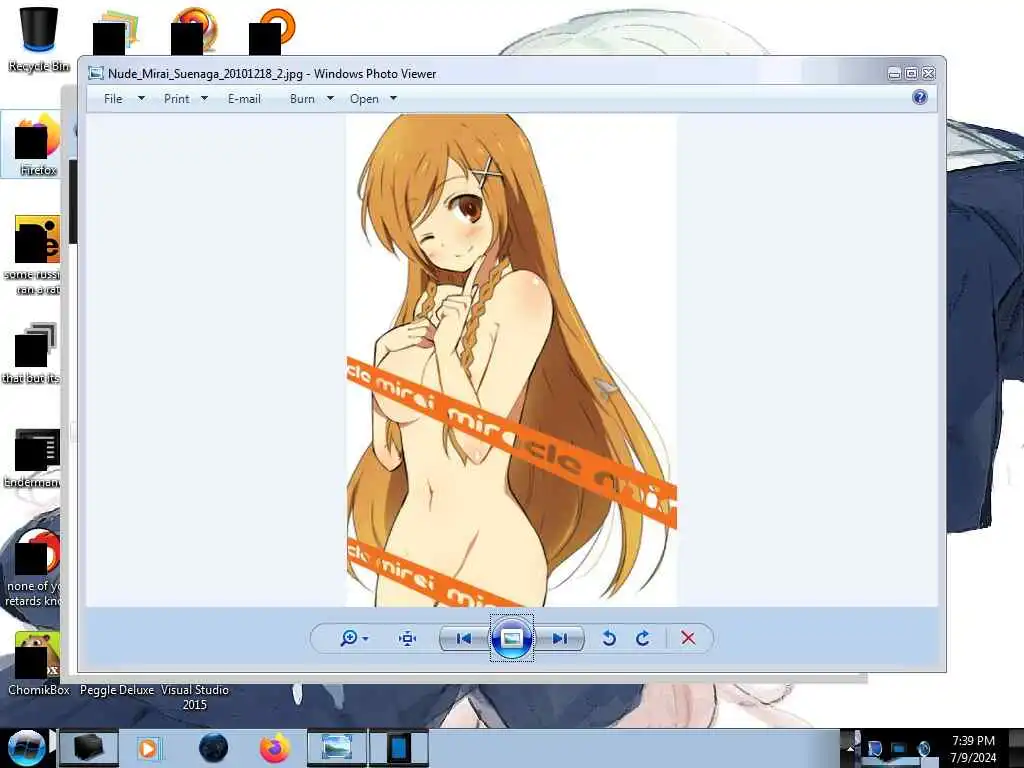Open the zoom magnifier control
The image size is (1024, 768).
349,638
